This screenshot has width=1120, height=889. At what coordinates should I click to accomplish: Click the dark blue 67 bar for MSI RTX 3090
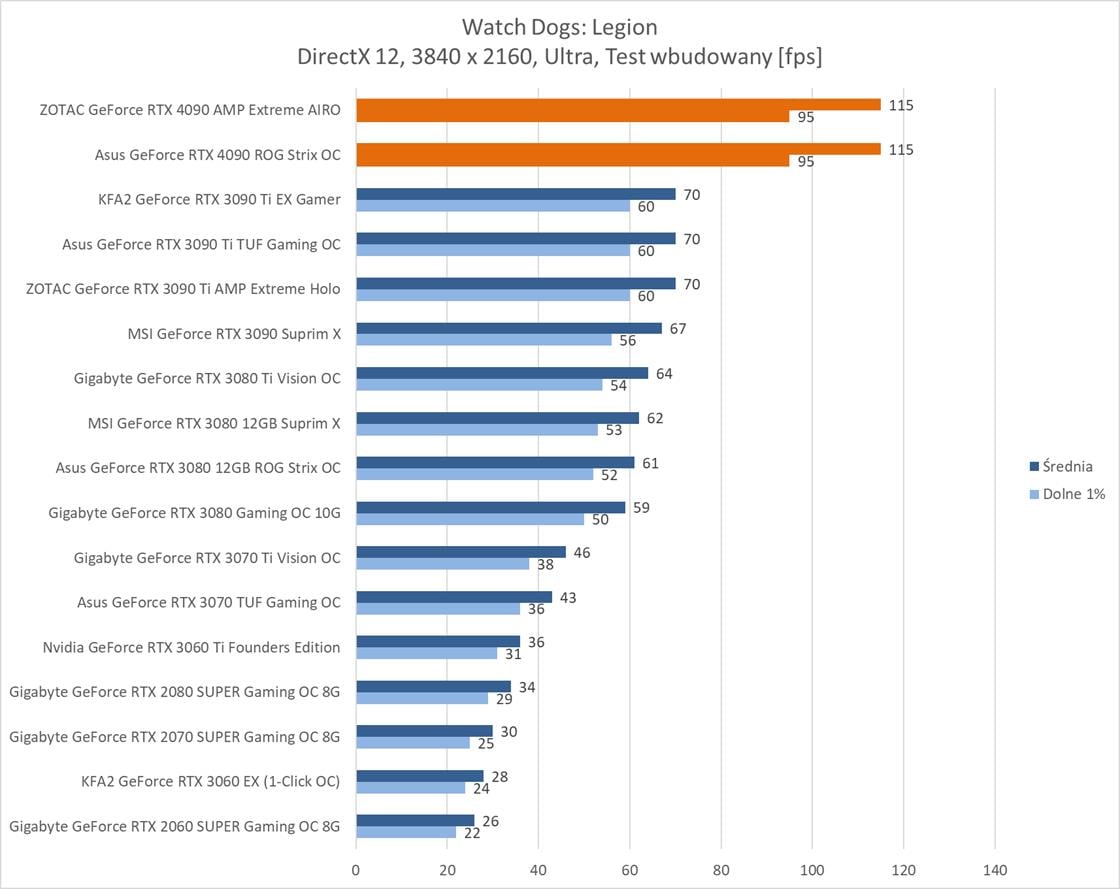click(x=509, y=328)
